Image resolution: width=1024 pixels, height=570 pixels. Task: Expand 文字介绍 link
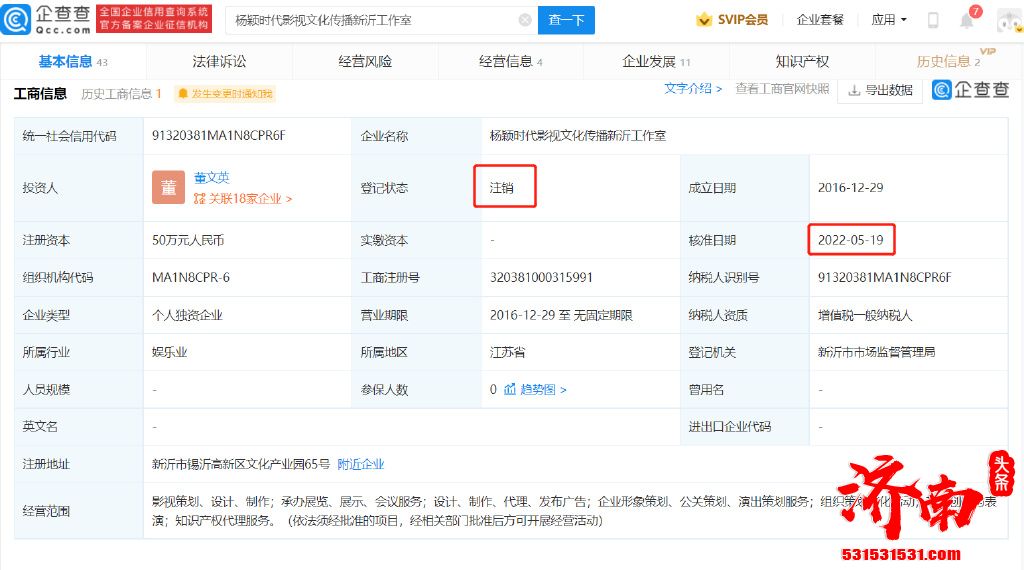point(693,89)
